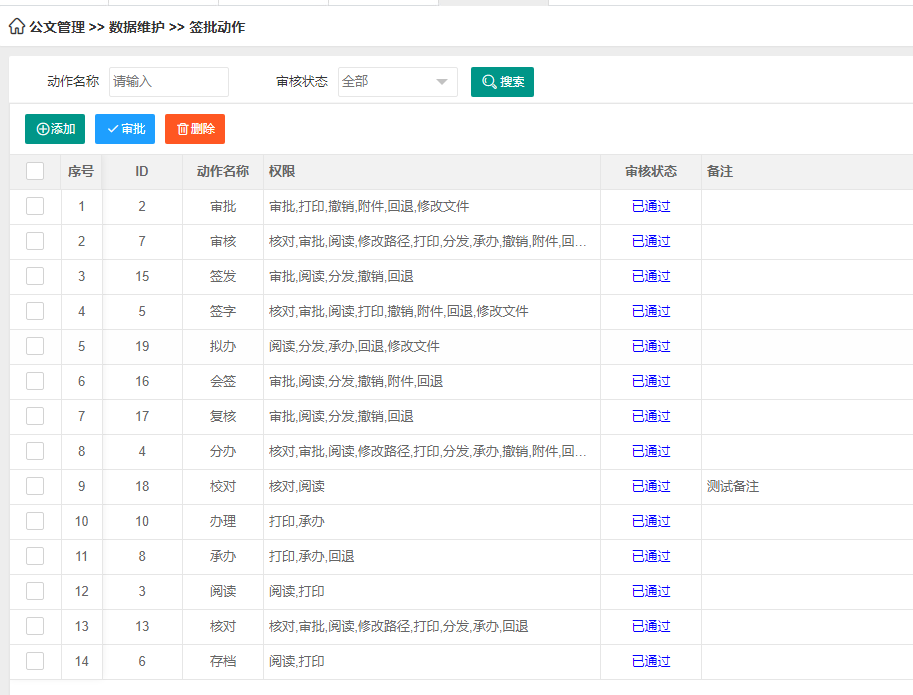This screenshot has width=913, height=695.
Task: Check the row for 拟办 action
Action: (35, 346)
